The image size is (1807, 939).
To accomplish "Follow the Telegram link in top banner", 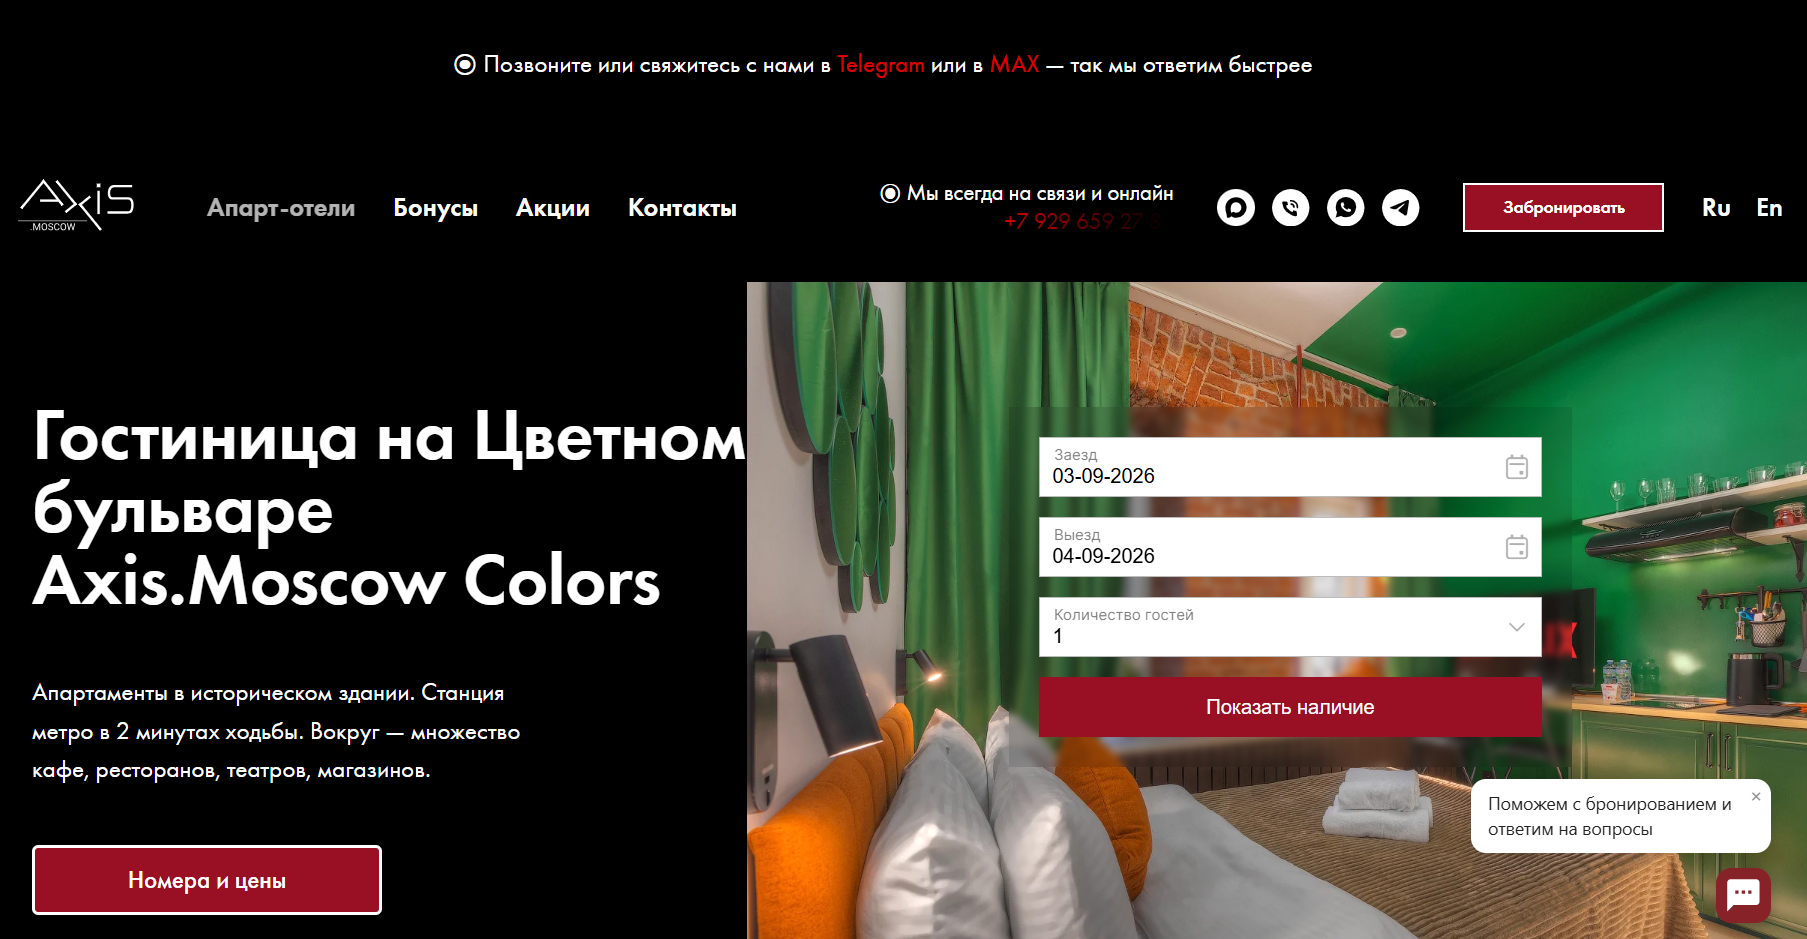I will 881,65.
